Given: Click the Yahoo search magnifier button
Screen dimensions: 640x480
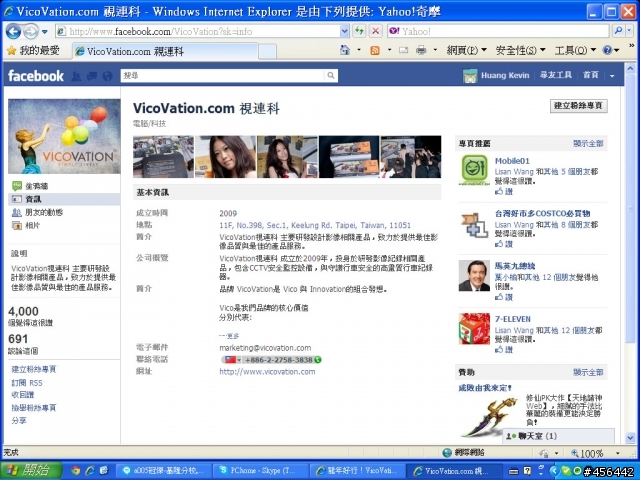Looking at the screenshot, I should 618,31.
